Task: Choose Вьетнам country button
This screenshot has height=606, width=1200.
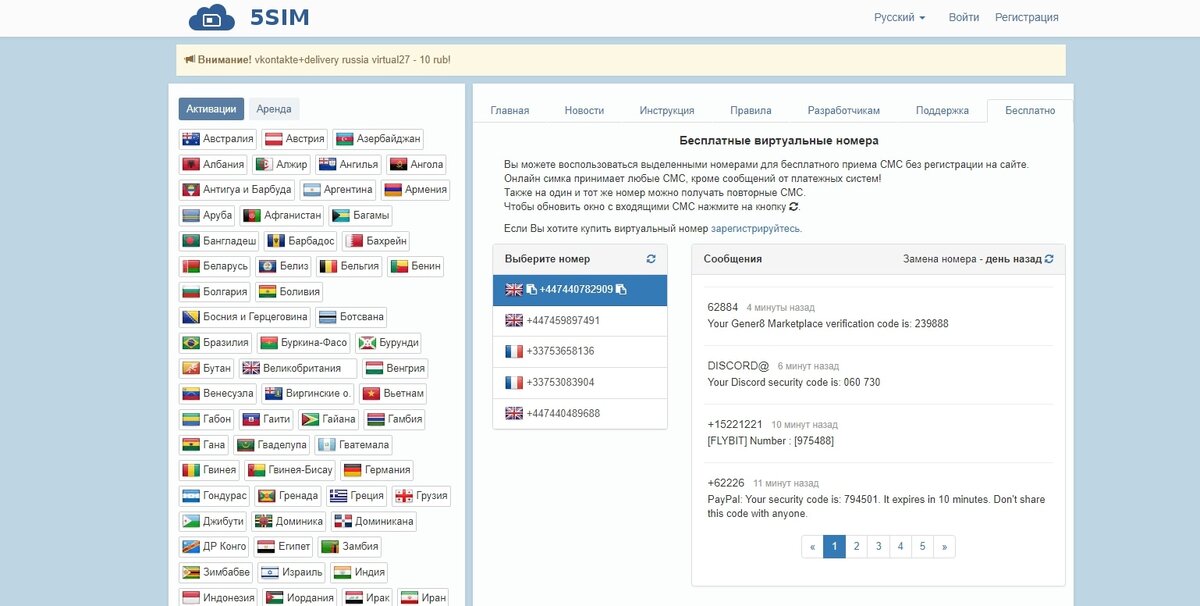Action: pyautogui.click(x=394, y=394)
